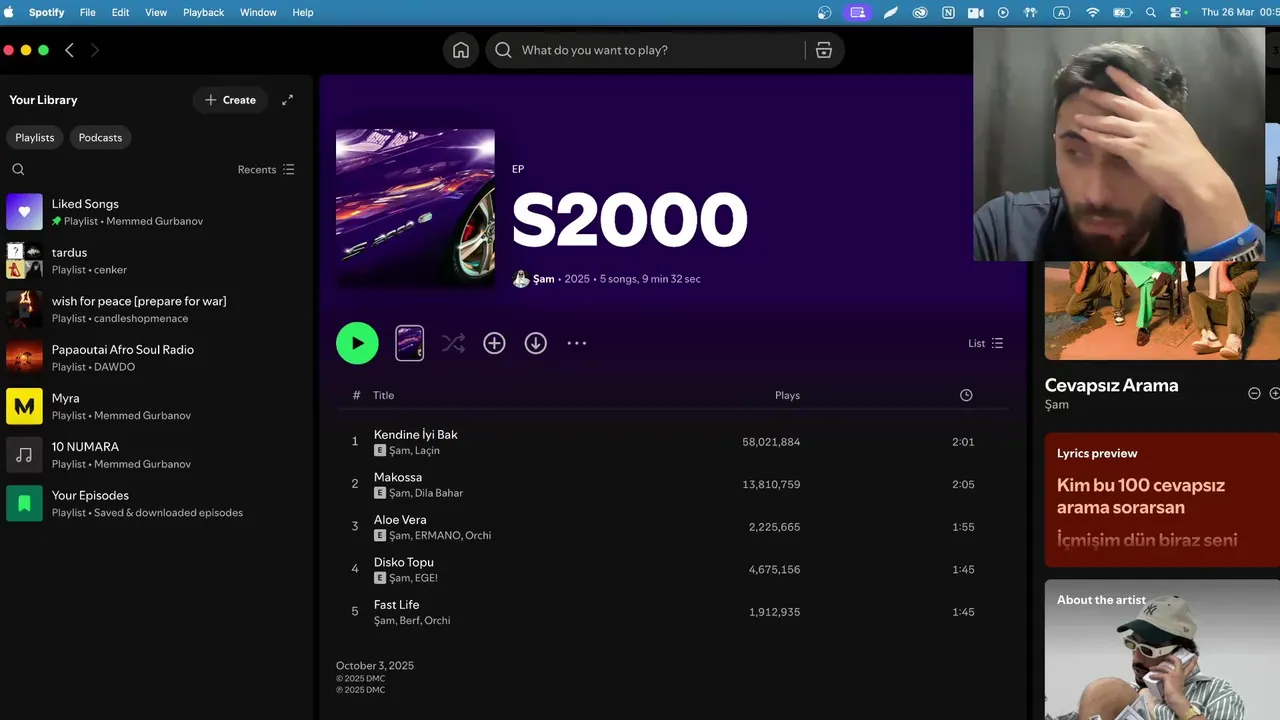Image resolution: width=1280 pixels, height=720 pixels.
Task: Open the Help menu
Action: point(303,12)
